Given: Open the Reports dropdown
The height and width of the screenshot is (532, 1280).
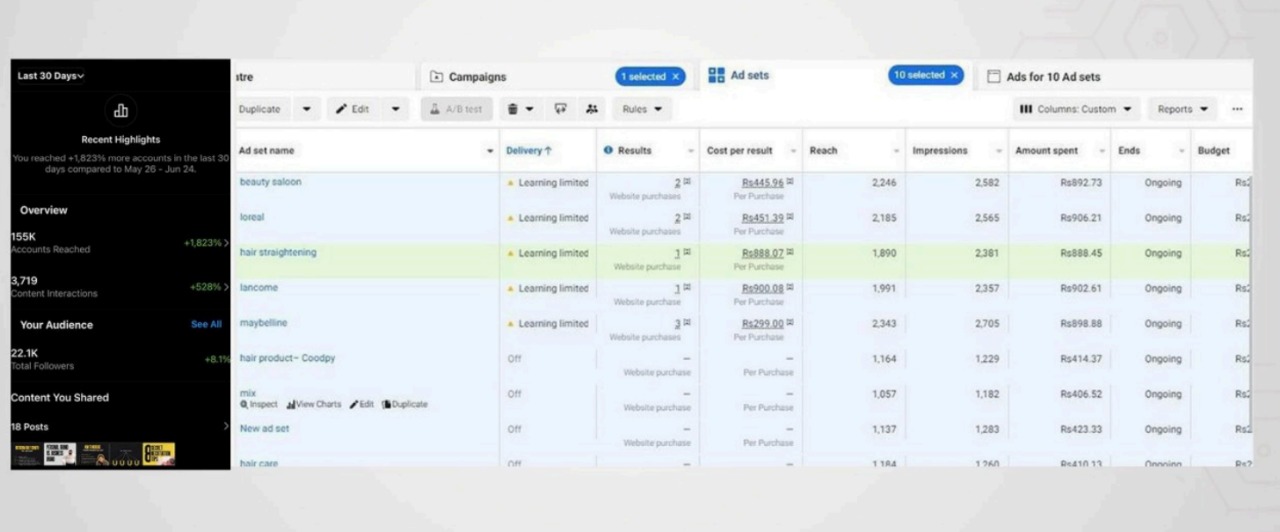Looking at the screenshot, I should [x=1182, y=109].
